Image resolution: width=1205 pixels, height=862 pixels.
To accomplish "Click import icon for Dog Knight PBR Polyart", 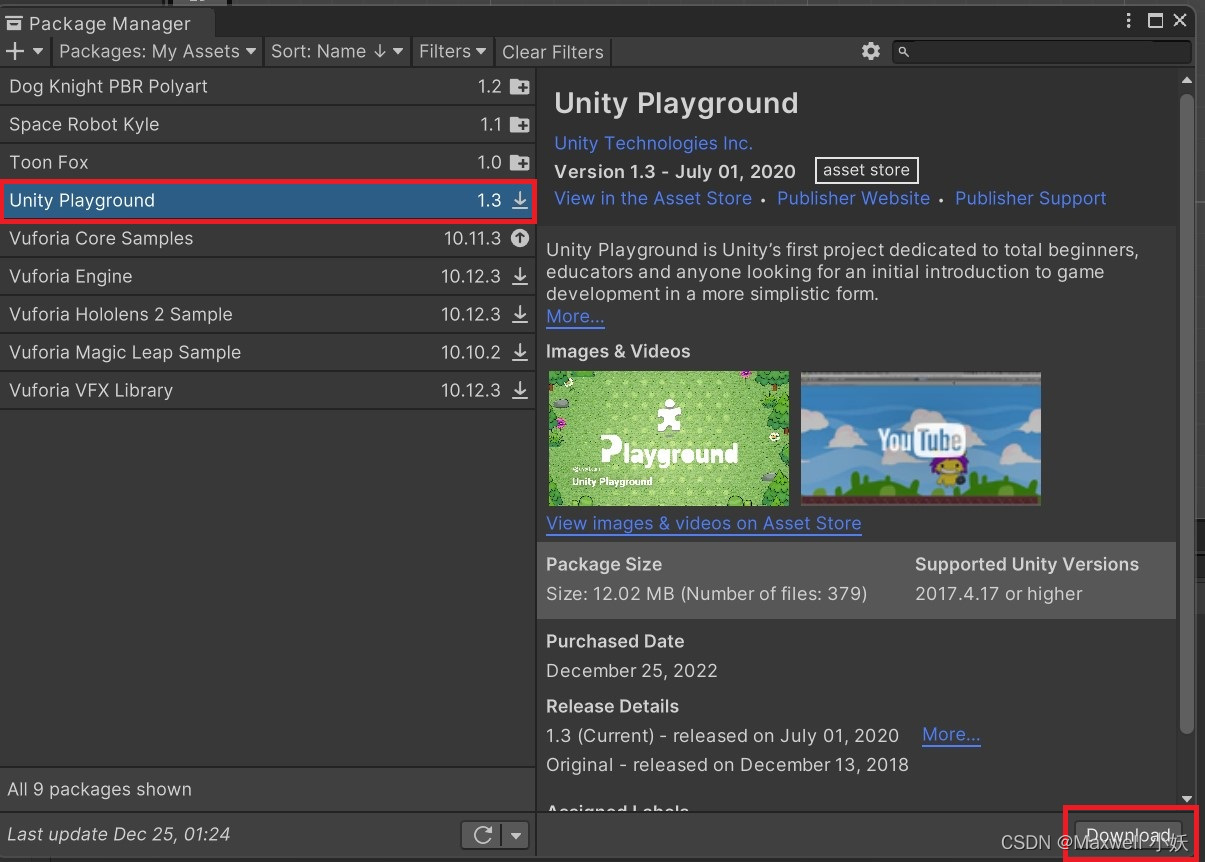I will pos(520,87).
